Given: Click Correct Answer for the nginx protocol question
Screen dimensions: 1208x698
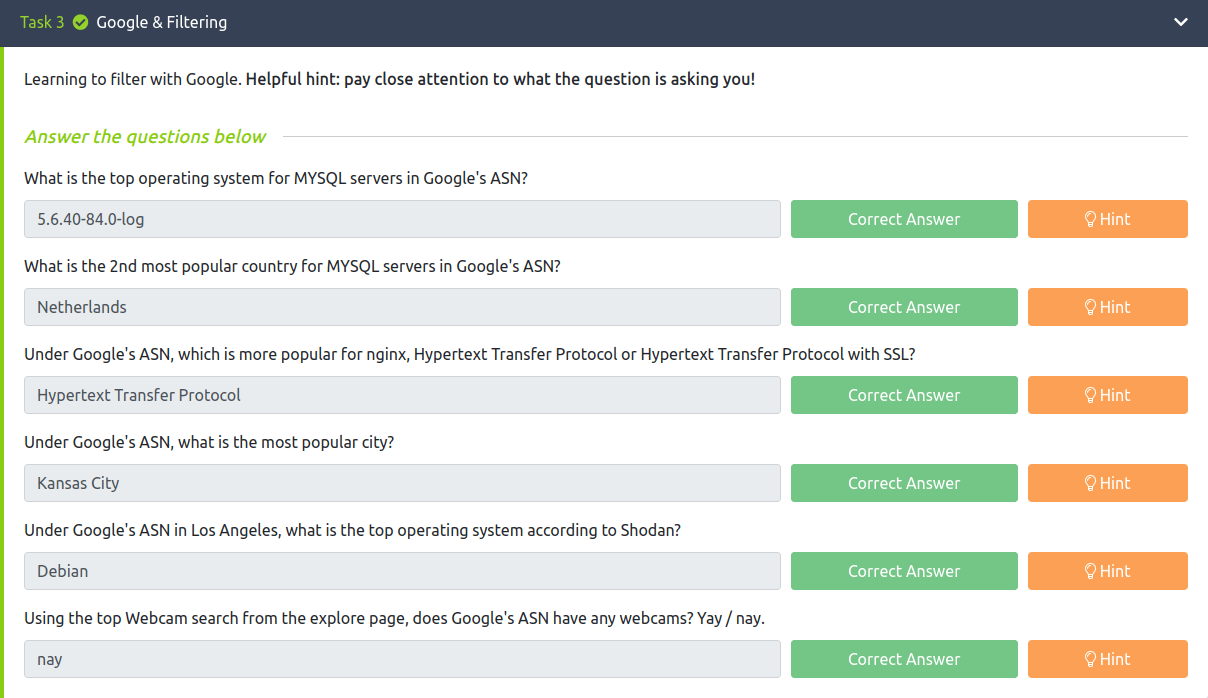Looking at the screenshot, I should (904, 395).
